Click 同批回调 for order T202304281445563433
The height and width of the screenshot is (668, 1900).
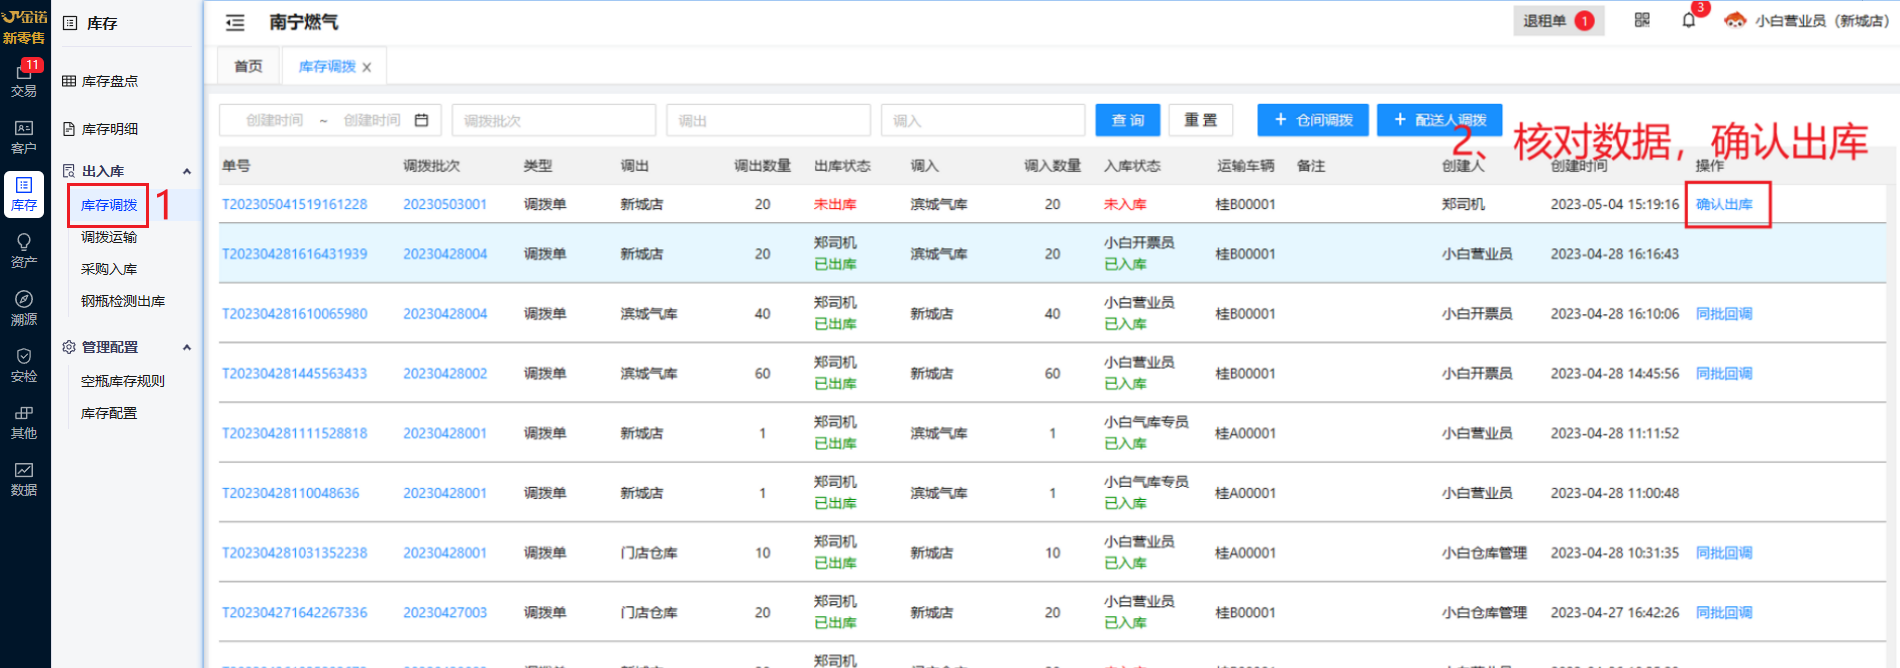1724,374
